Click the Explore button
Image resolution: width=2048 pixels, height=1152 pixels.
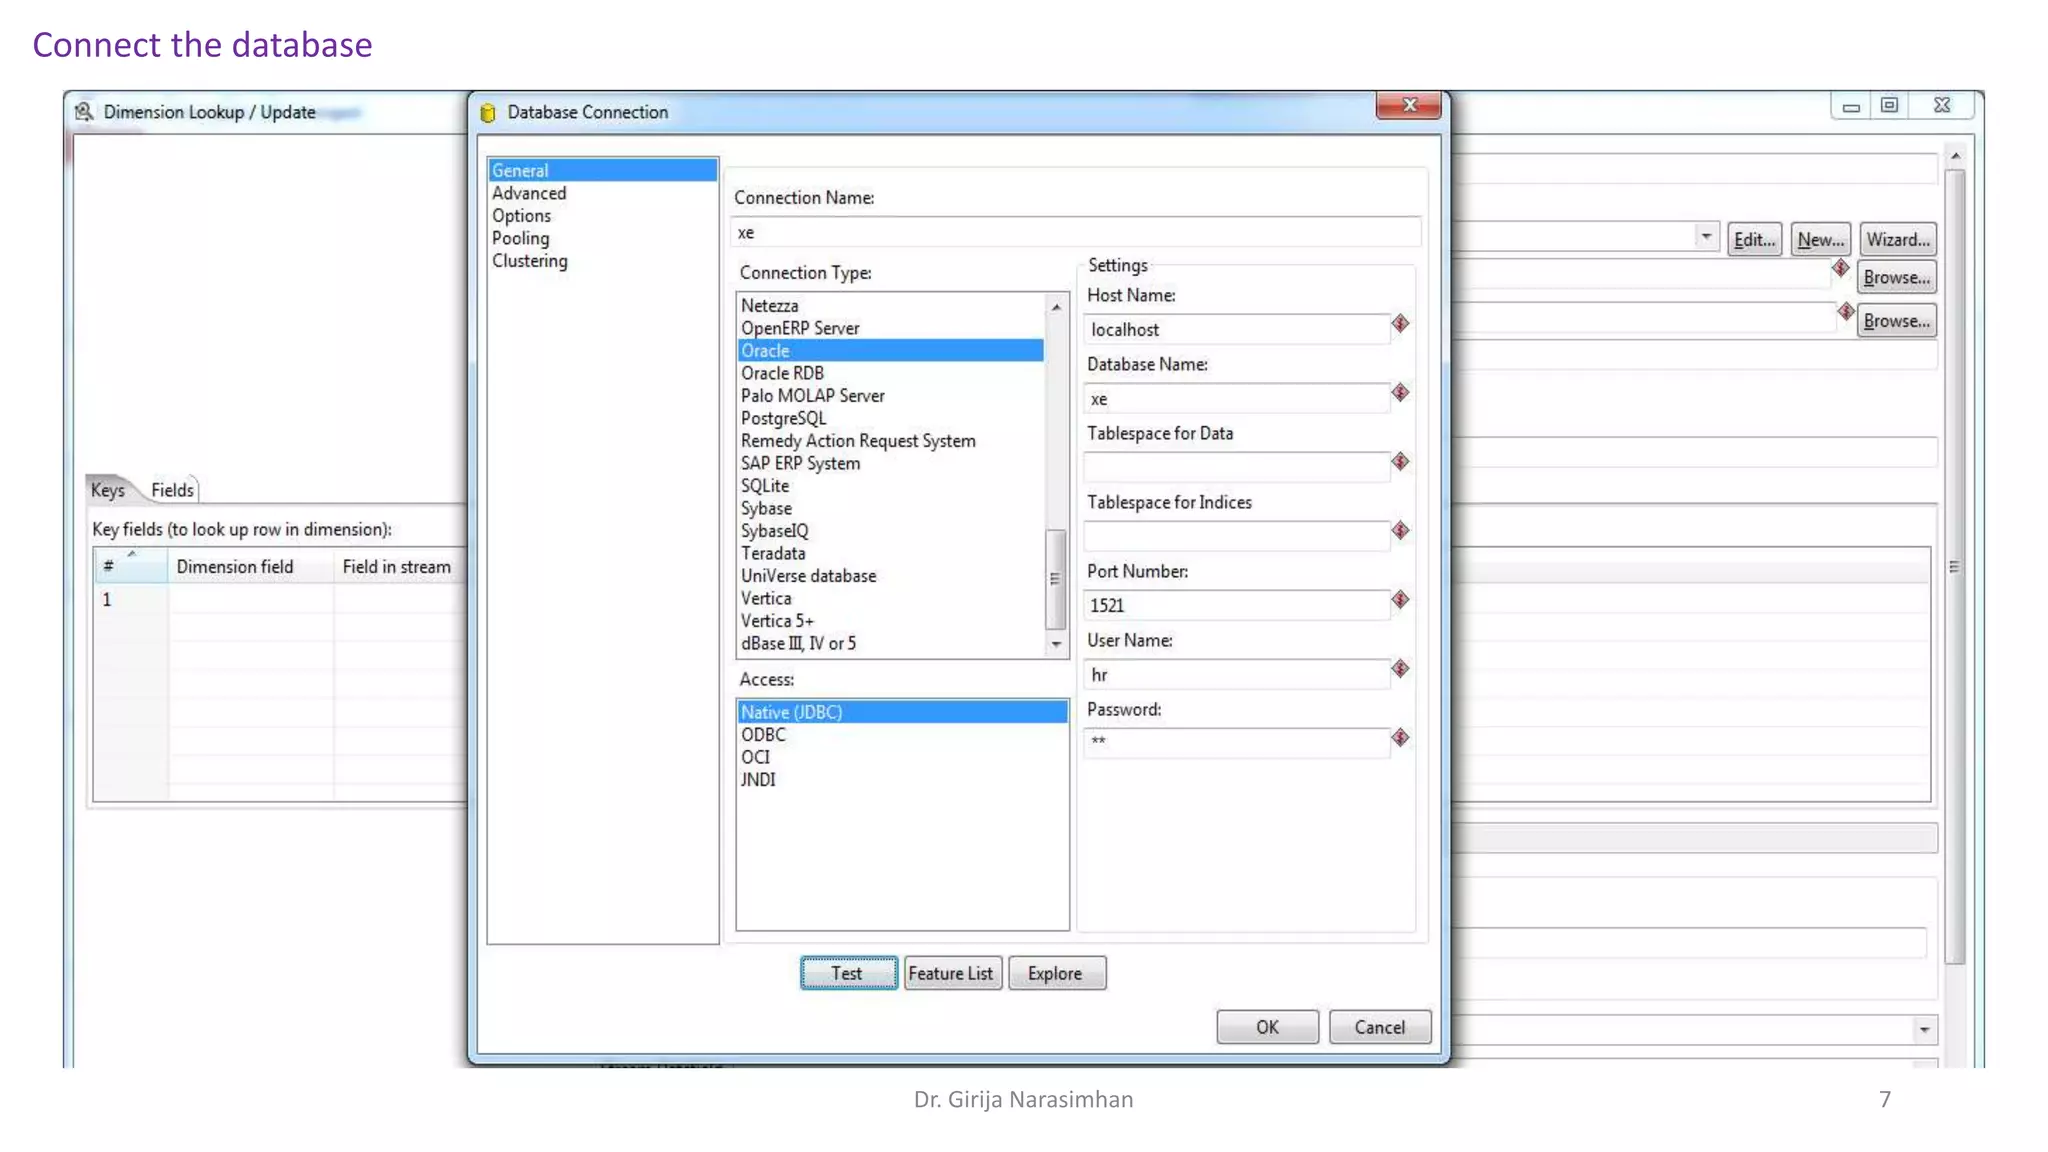[1056, 973]
